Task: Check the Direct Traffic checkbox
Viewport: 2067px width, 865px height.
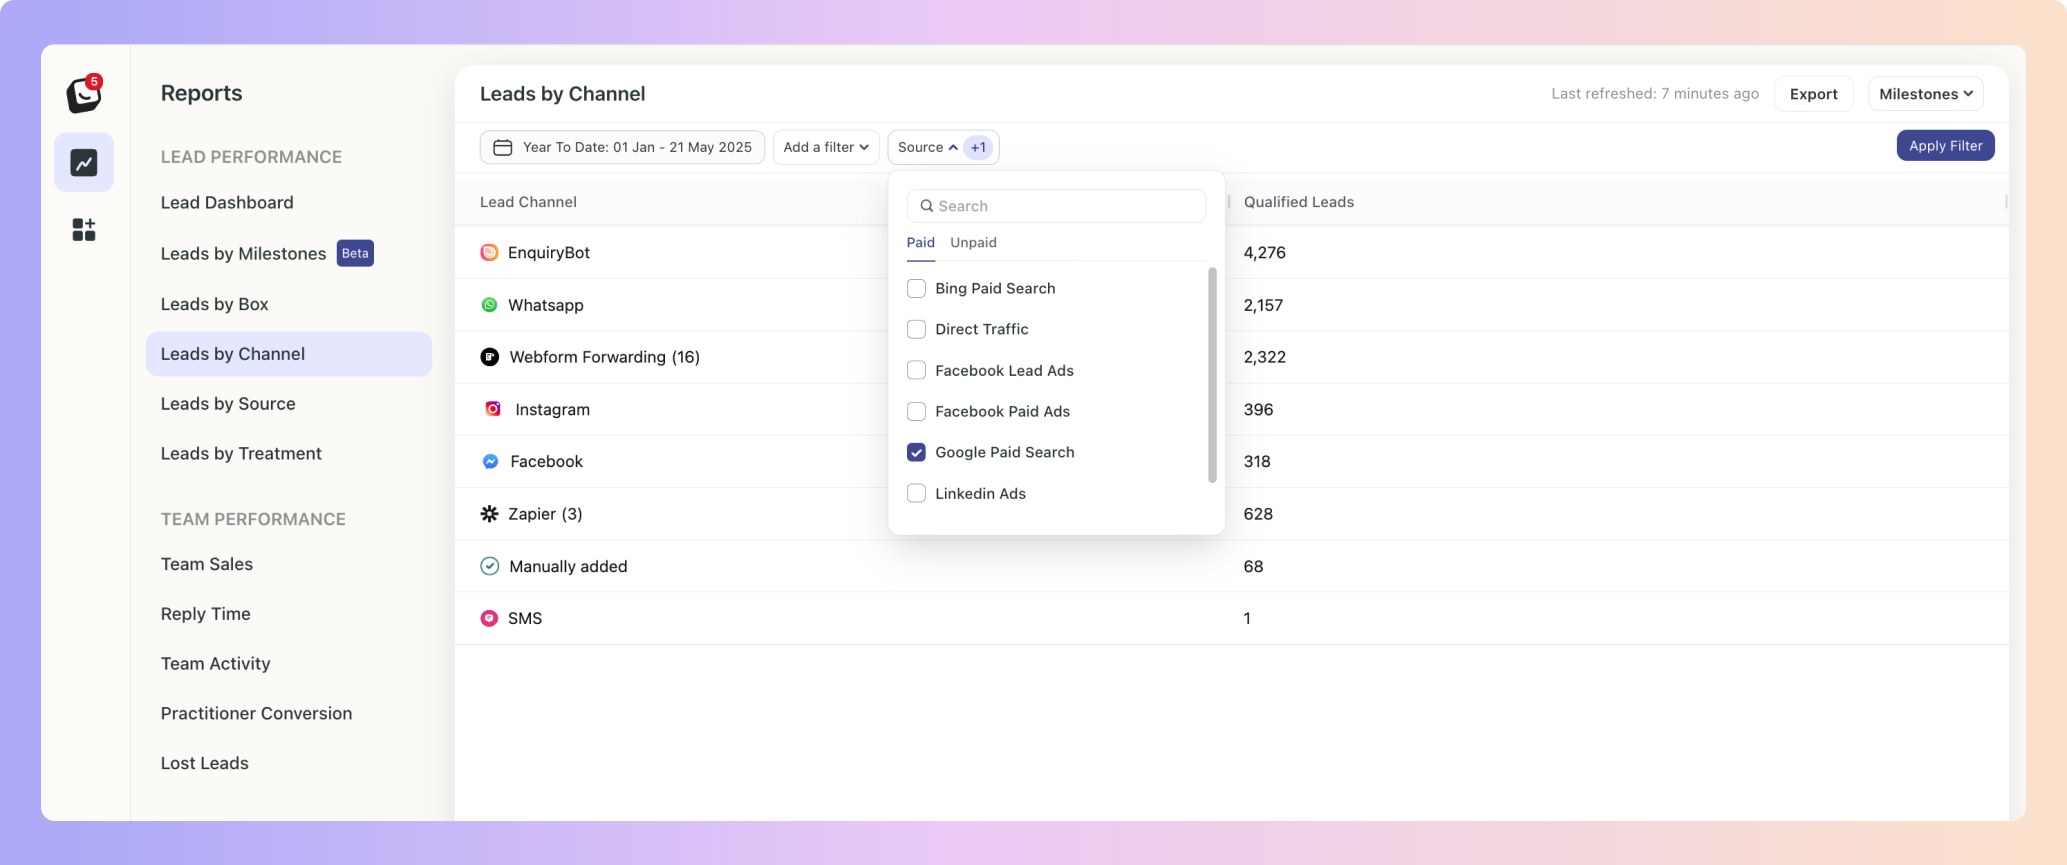Action: click(x=916, y=329)
